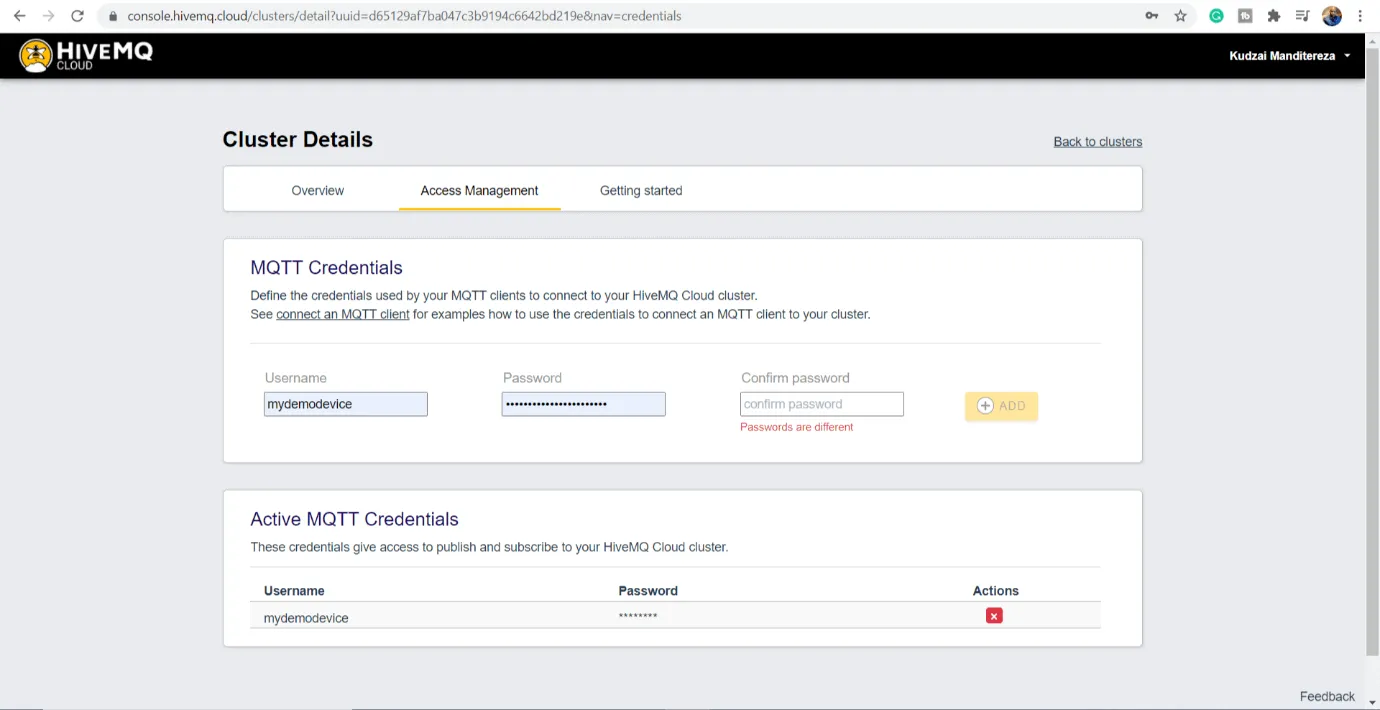Open the Extensions puzzle icon
The width and height of the screenshot is (1380, 710).
[1273, 16]
